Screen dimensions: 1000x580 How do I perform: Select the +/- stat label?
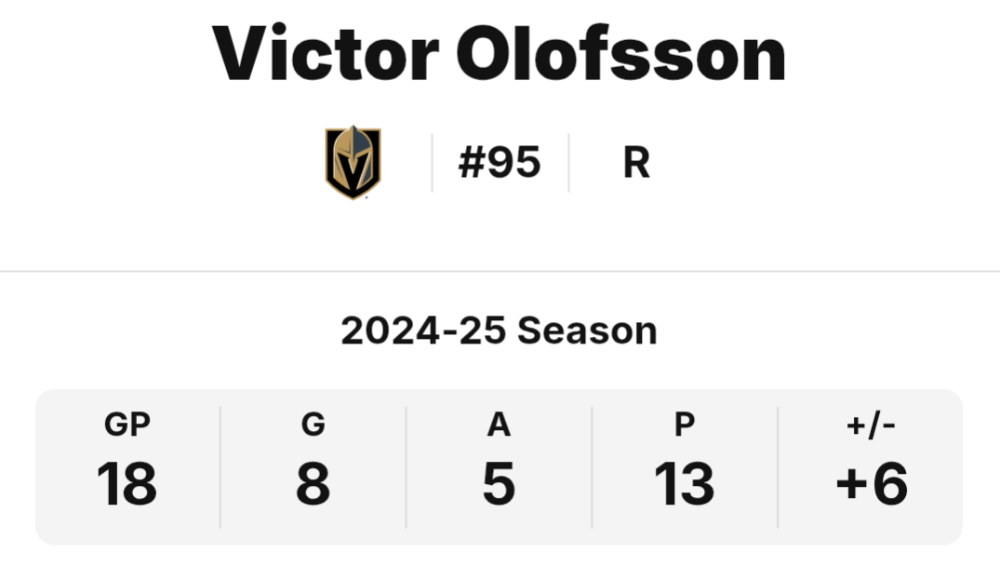click(x=871, y=425)
